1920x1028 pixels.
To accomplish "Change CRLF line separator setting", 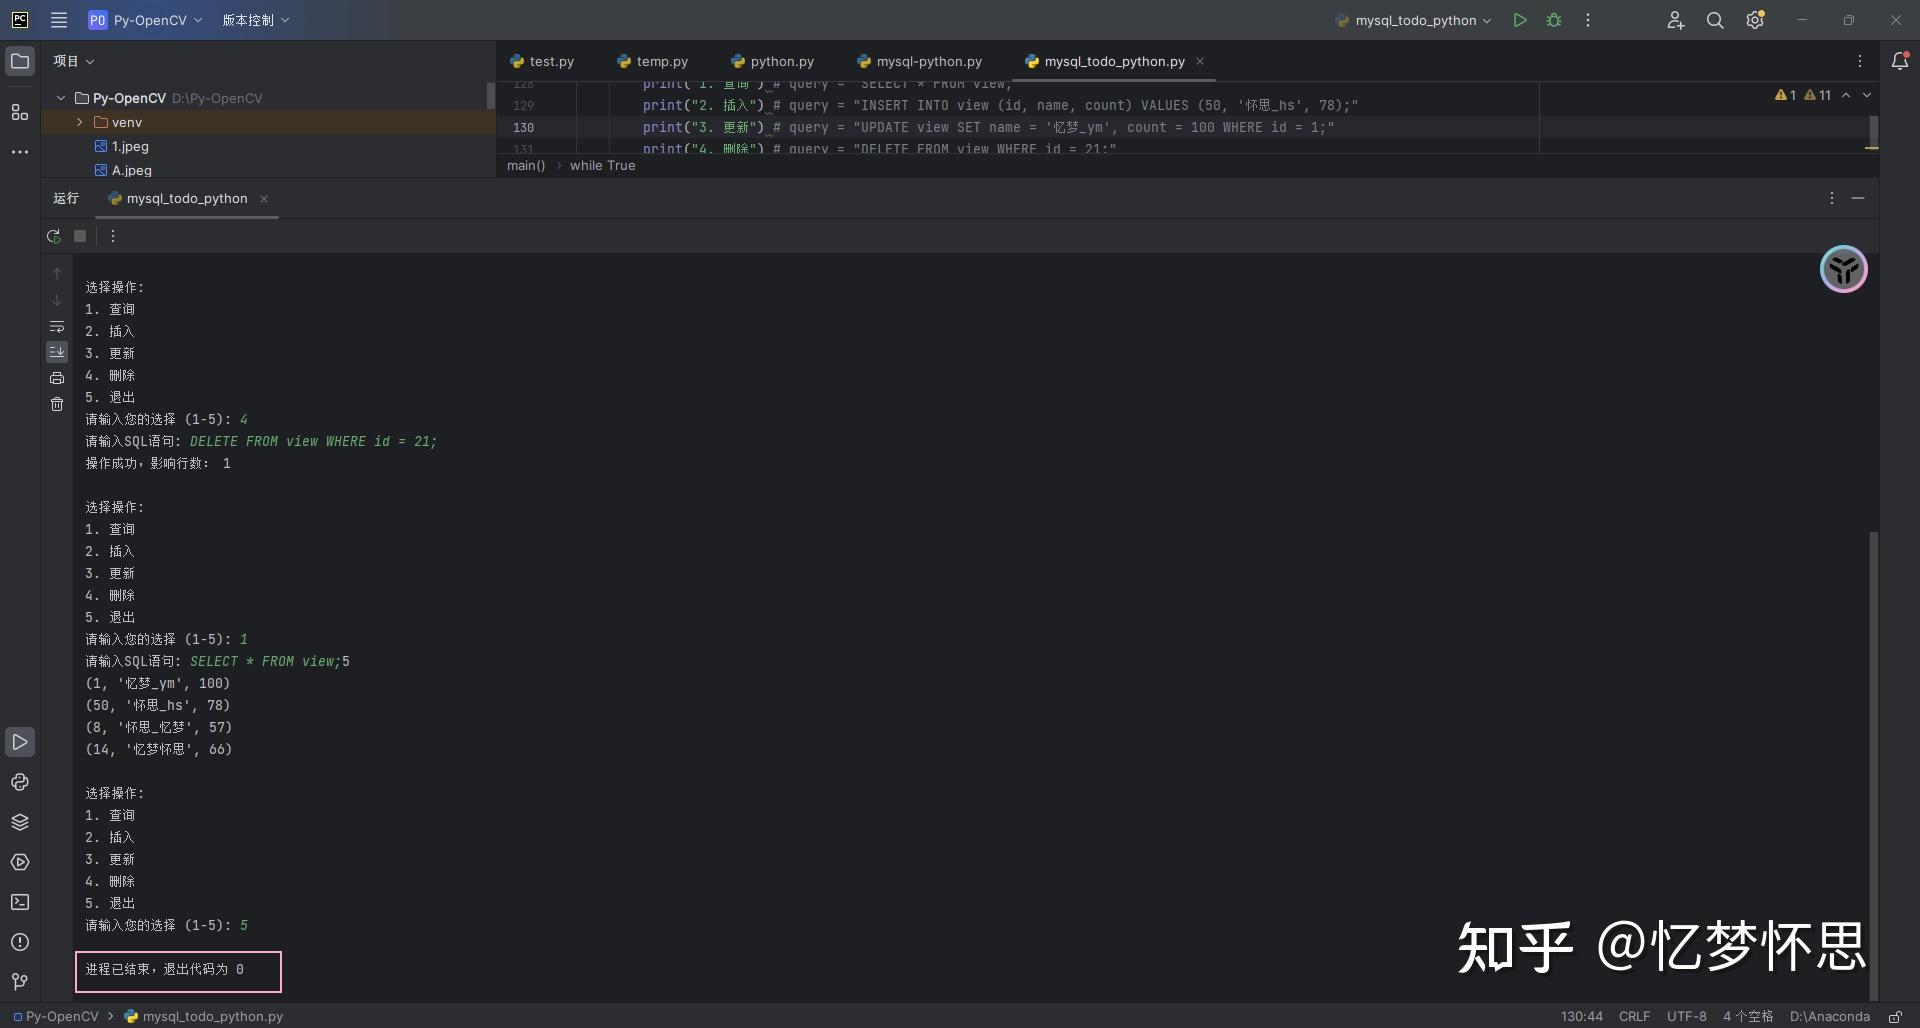I will coord(1635,1017).
